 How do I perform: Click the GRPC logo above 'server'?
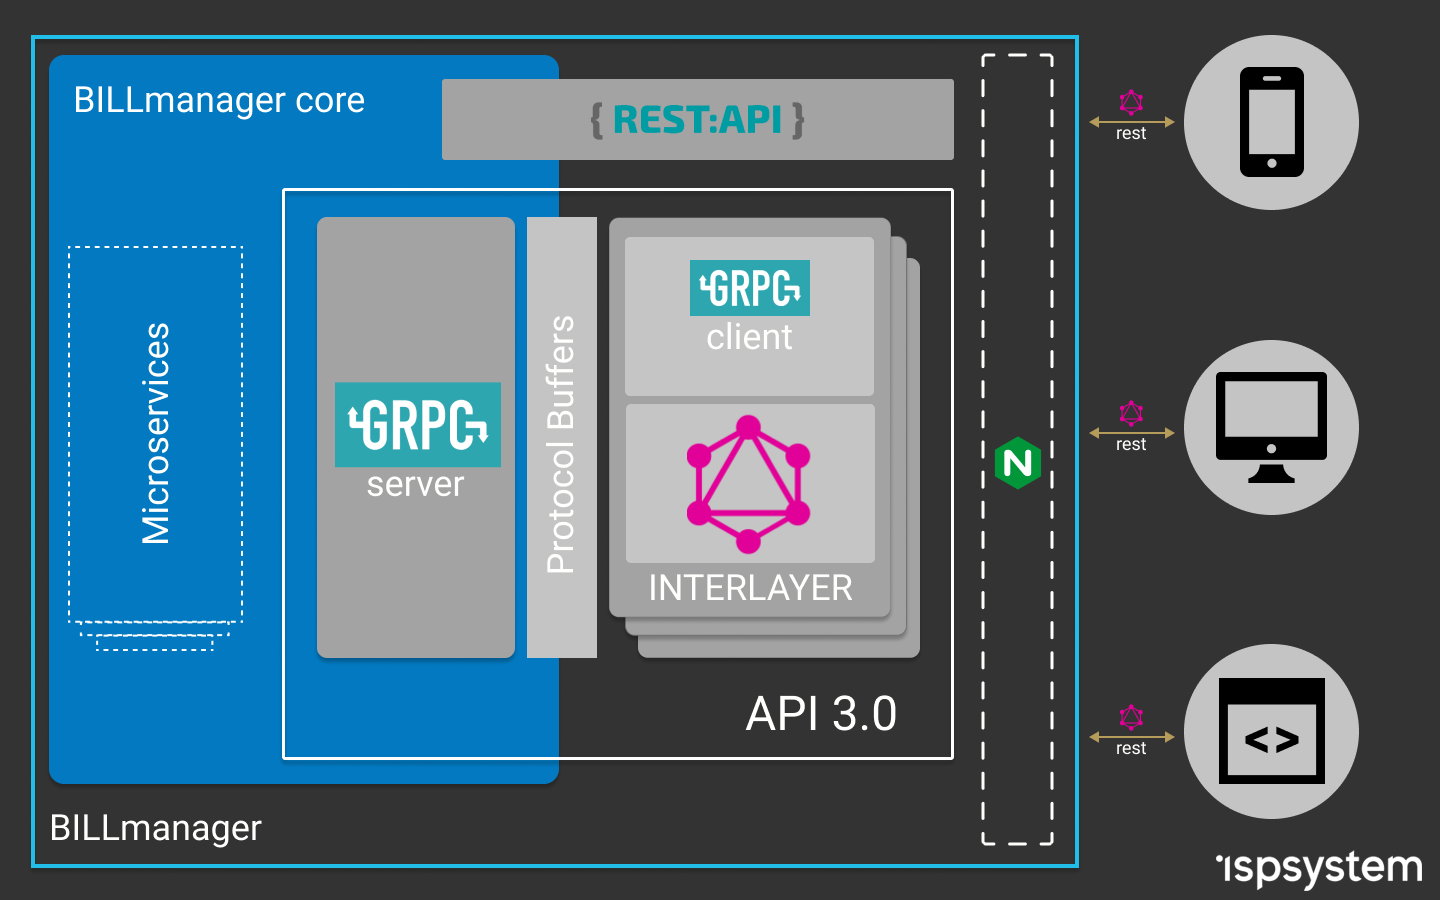point(418,425)
